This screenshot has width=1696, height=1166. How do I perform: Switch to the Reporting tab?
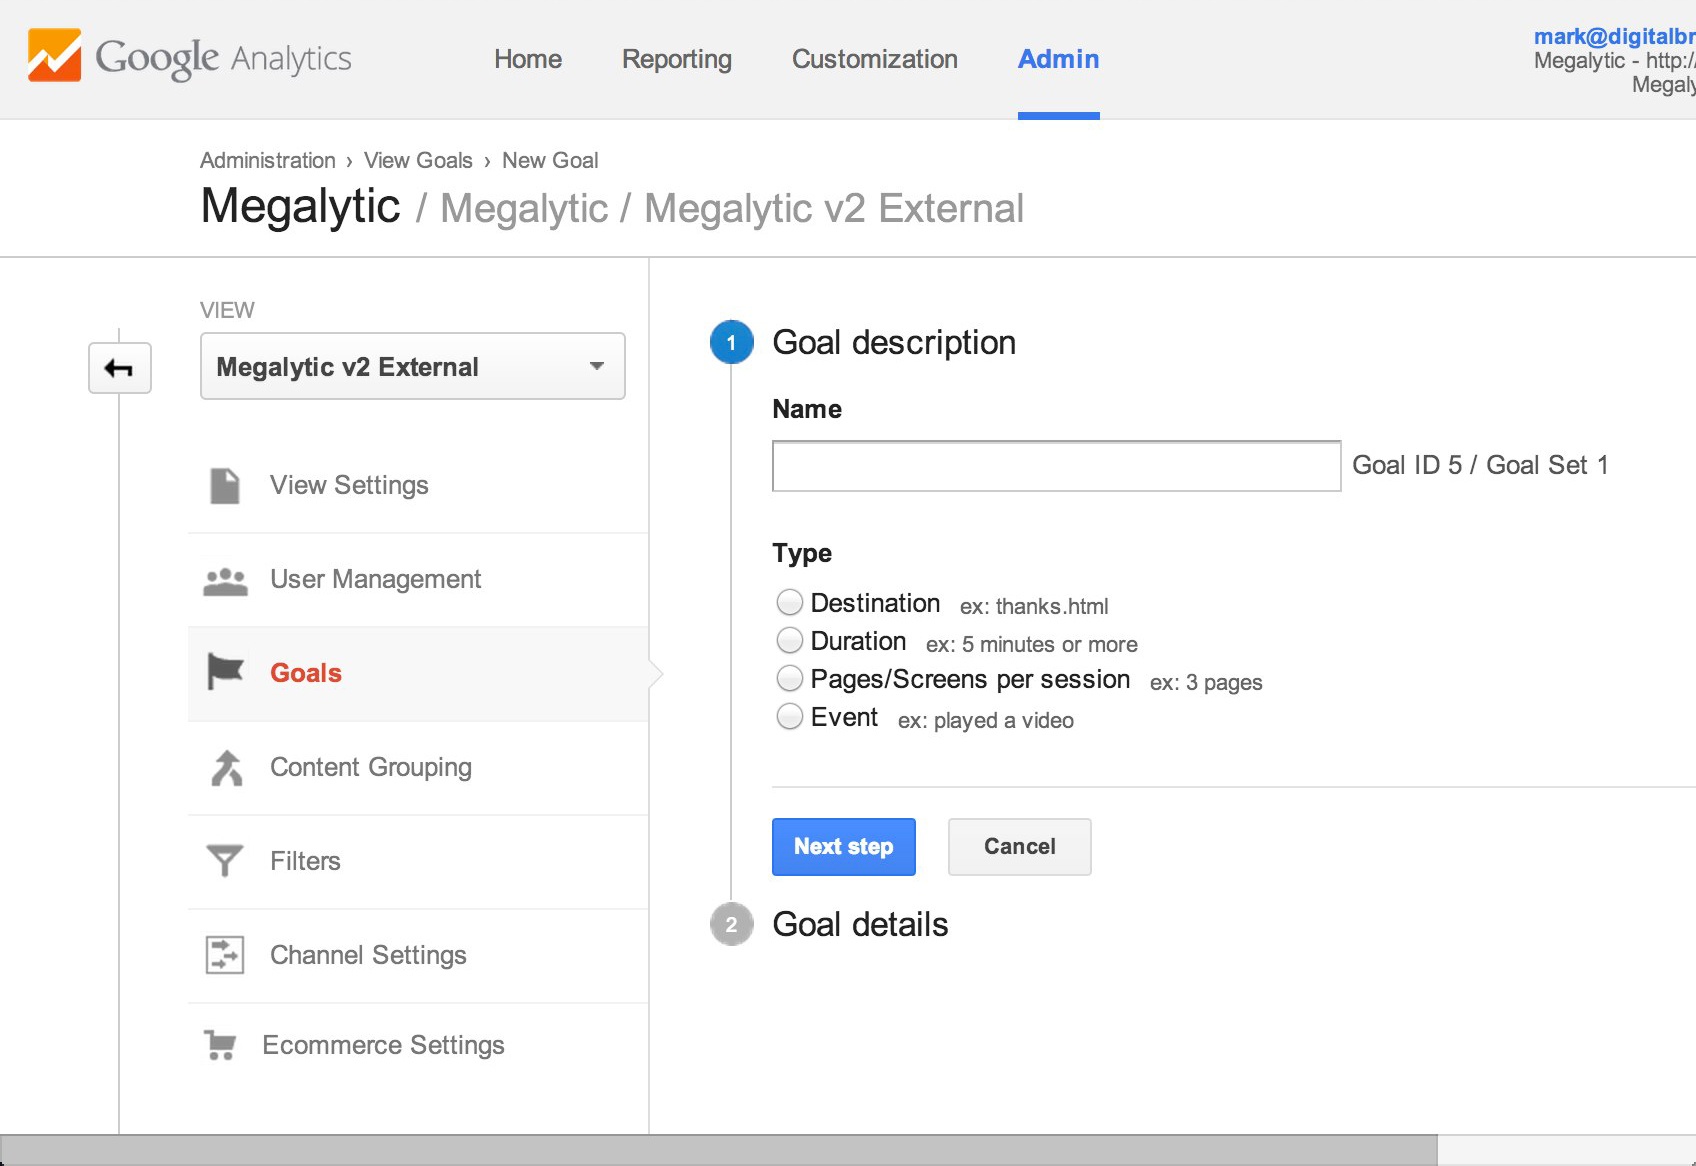(x=677, y=59)
